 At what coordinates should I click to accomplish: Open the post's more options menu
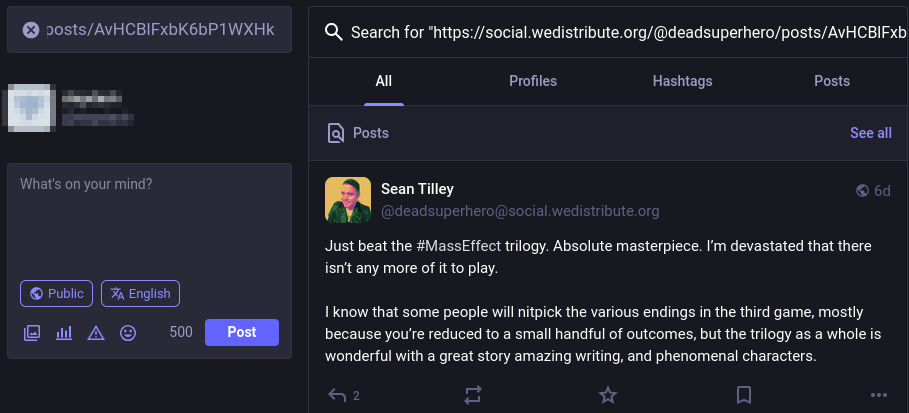coord(879,396)
